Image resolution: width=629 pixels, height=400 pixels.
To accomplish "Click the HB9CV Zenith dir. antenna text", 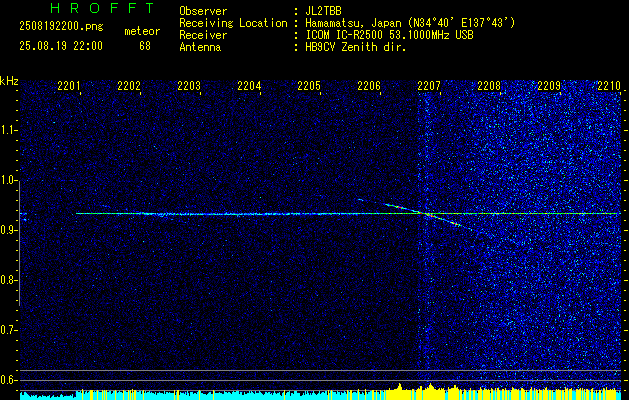I will (356, 47).
